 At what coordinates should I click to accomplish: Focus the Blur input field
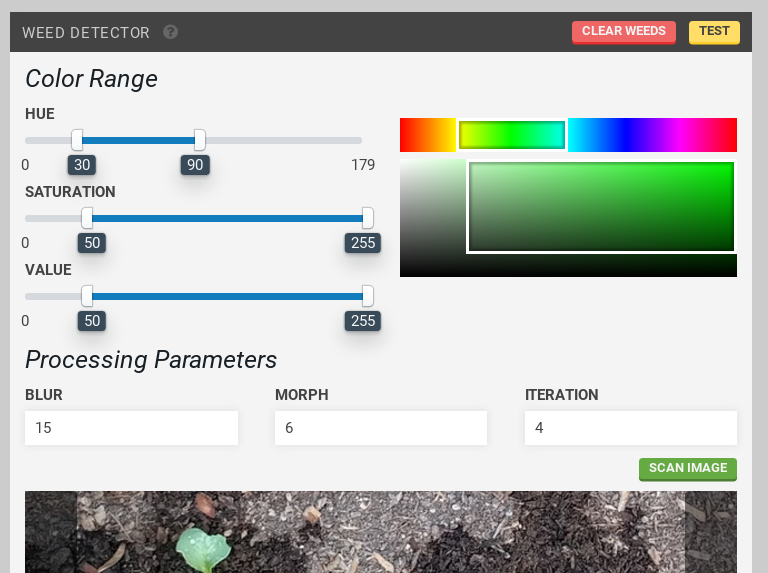click(131, 428)
